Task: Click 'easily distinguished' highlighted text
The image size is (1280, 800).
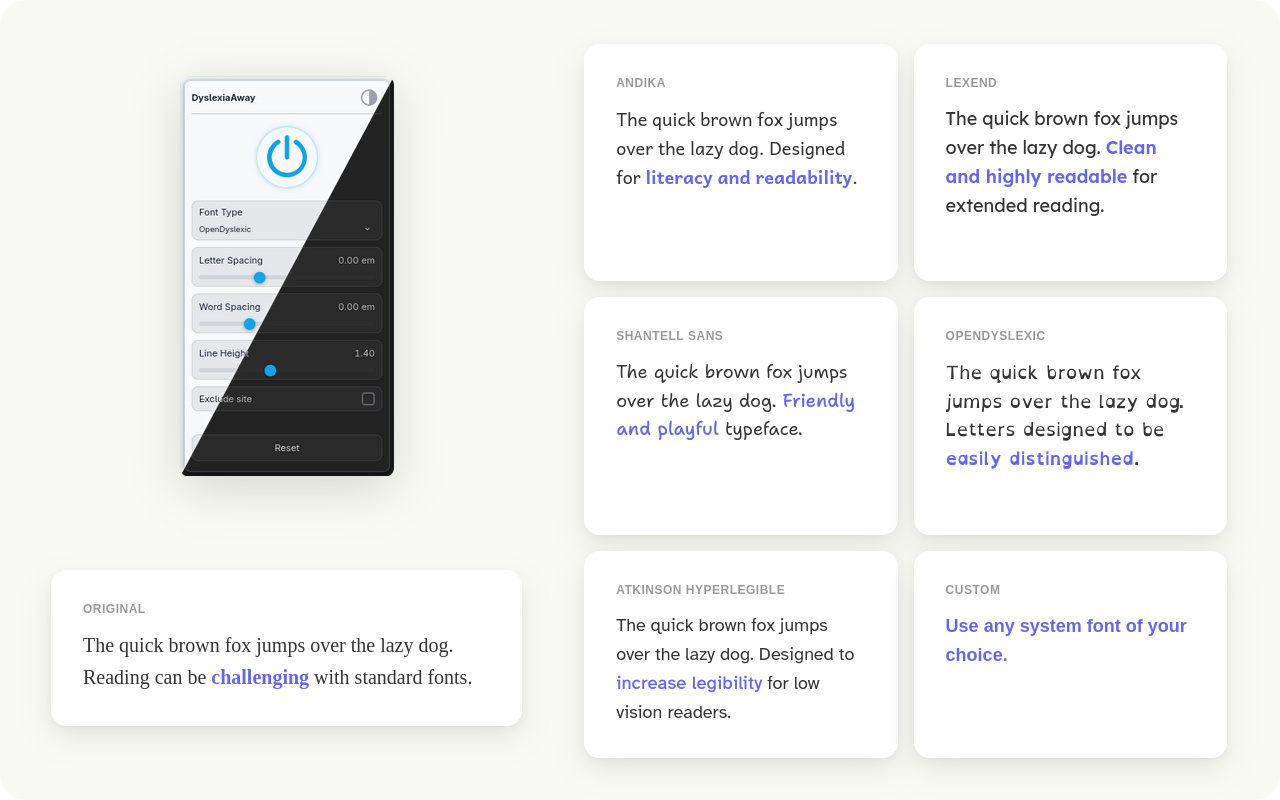Action: click(1040, 459)
